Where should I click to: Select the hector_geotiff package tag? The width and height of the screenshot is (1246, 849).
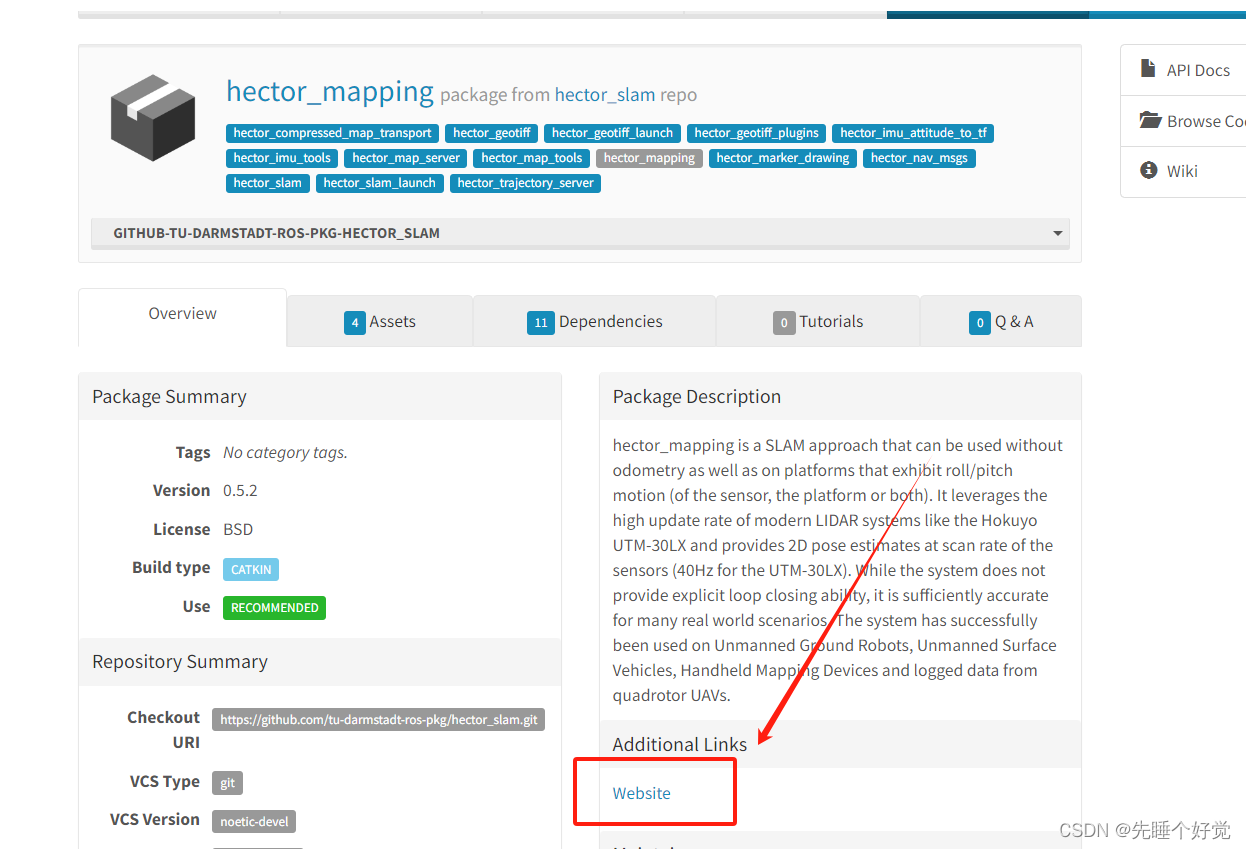coord(492,133)
